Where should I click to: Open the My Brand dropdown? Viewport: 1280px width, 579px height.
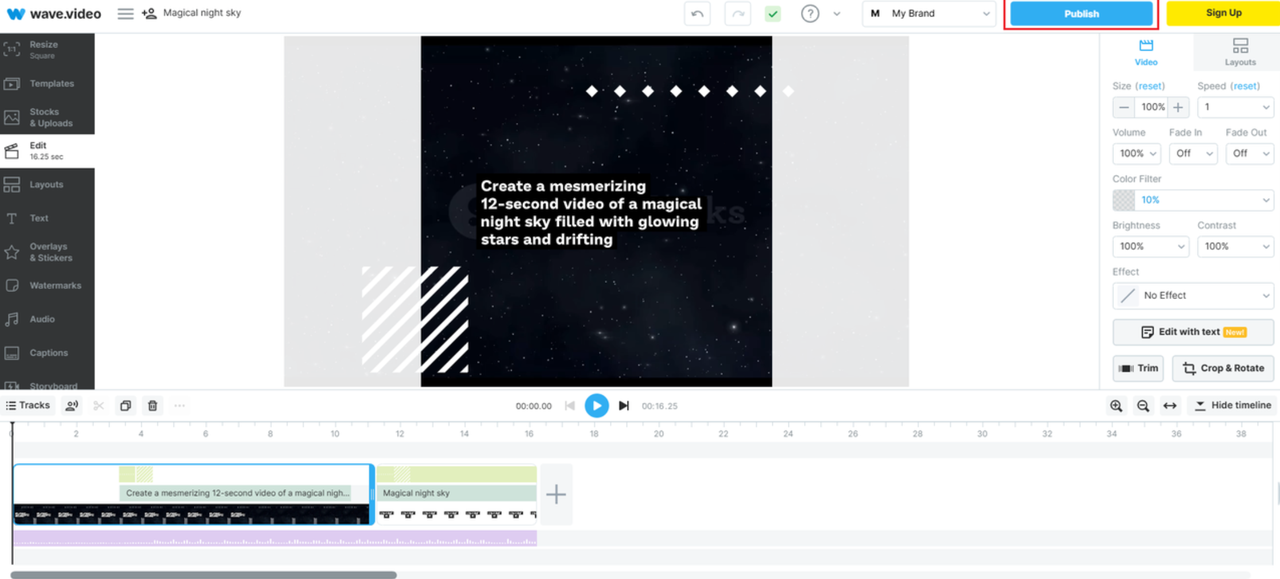(929, 14)
